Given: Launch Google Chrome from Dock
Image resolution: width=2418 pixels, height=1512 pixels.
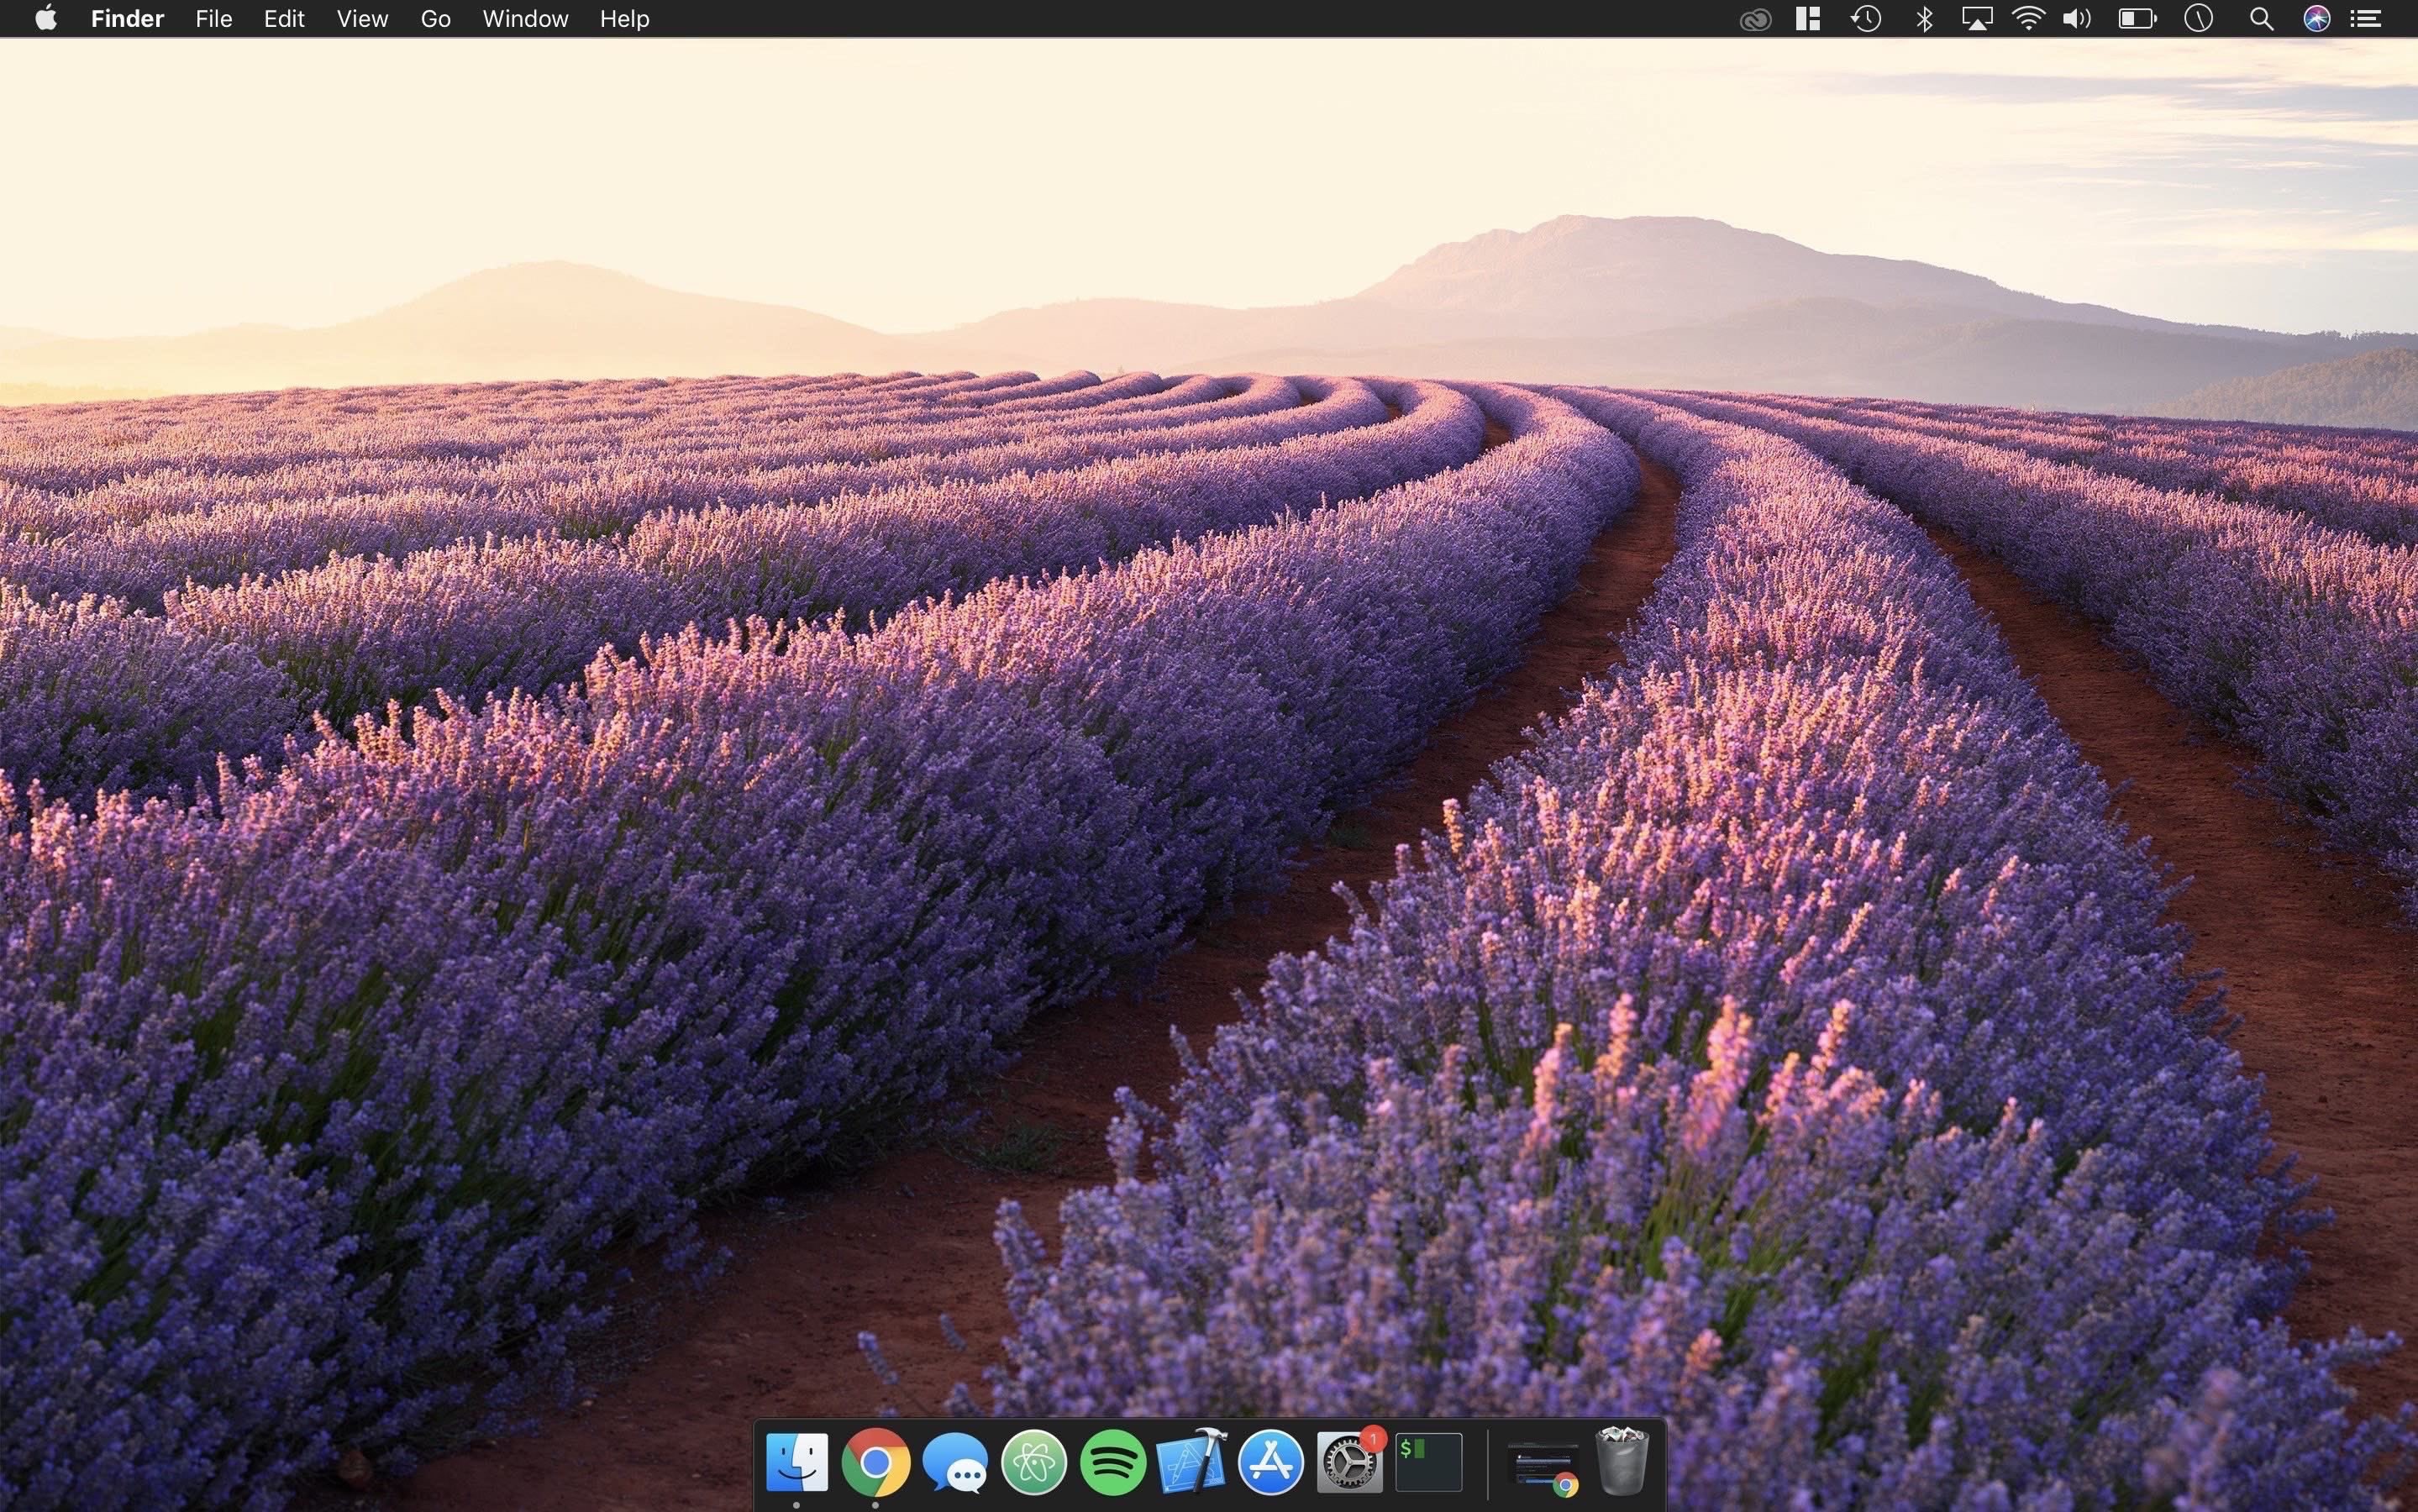Looking at the screenshot, I should coord(875,1462).
